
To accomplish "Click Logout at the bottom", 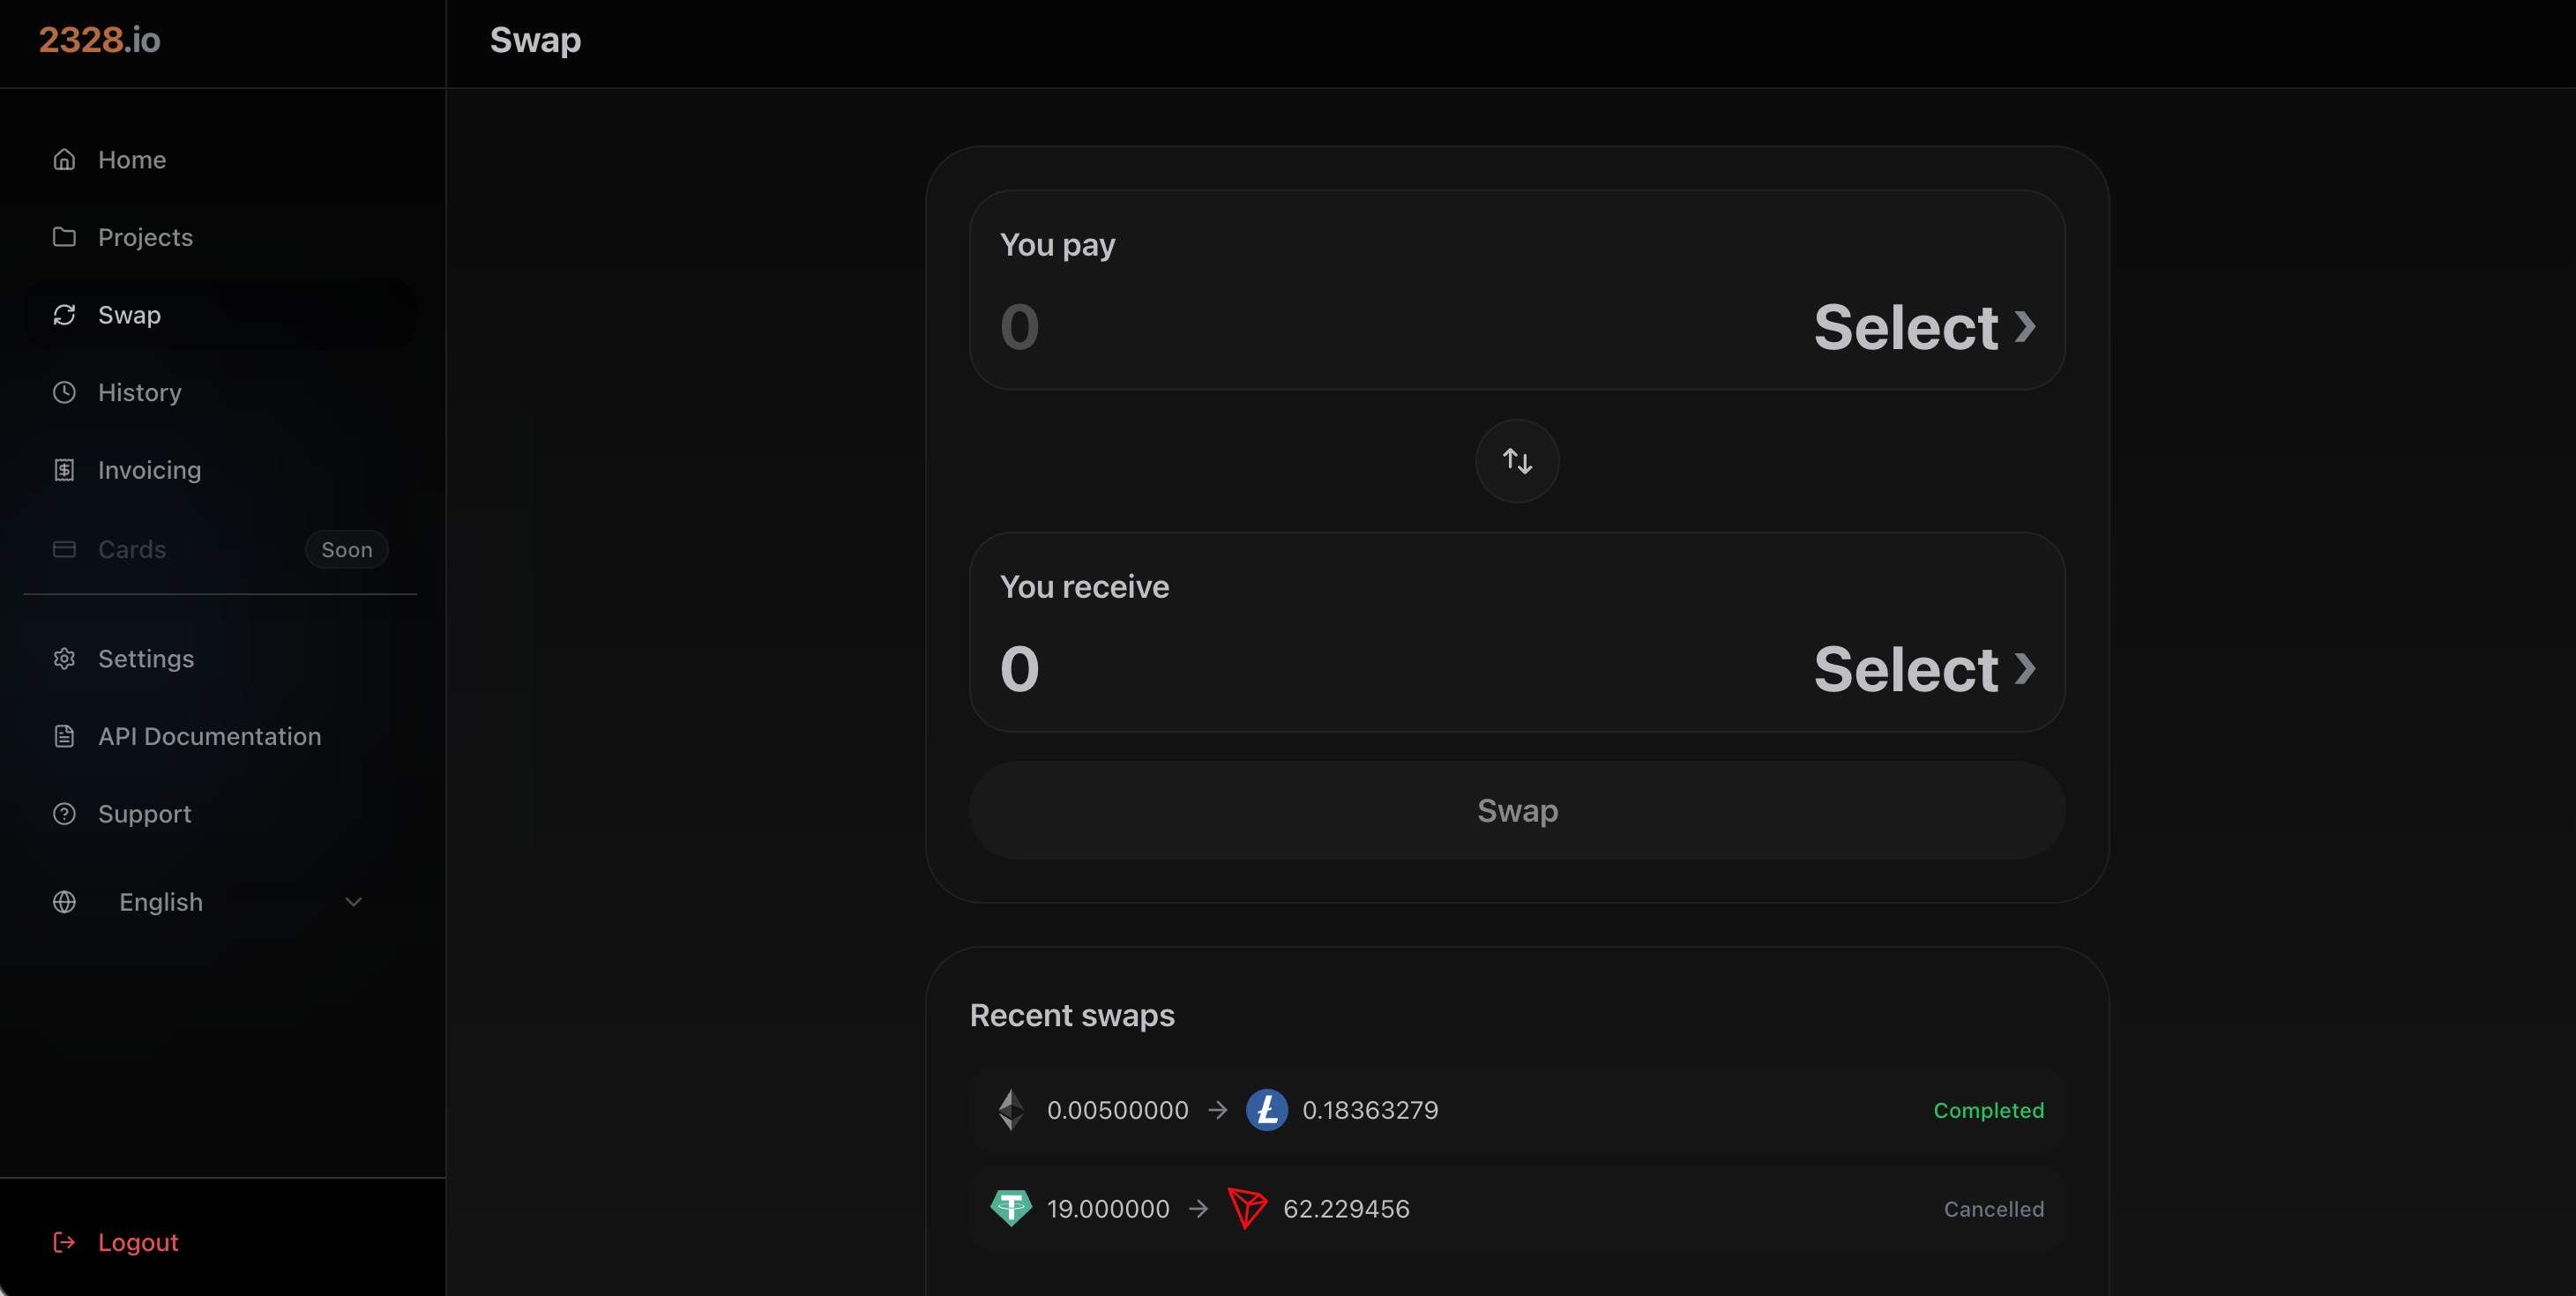I will pyautogui.click(x=138, y=1242).
